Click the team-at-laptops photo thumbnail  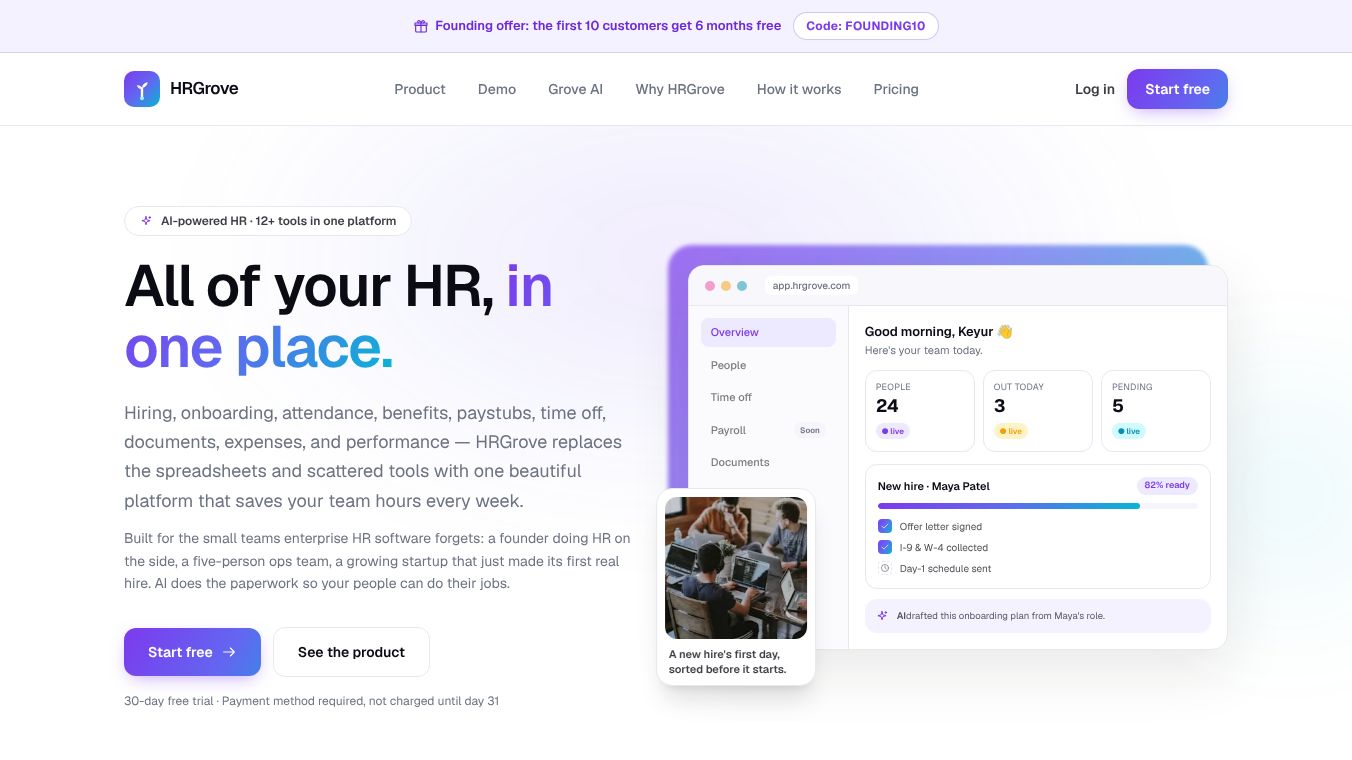tap(736, 568)
